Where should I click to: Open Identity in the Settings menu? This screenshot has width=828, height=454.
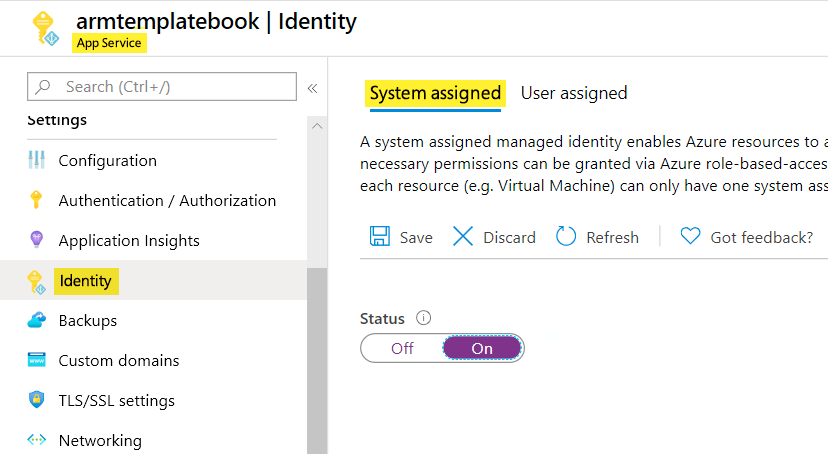(x=85, y=281)
